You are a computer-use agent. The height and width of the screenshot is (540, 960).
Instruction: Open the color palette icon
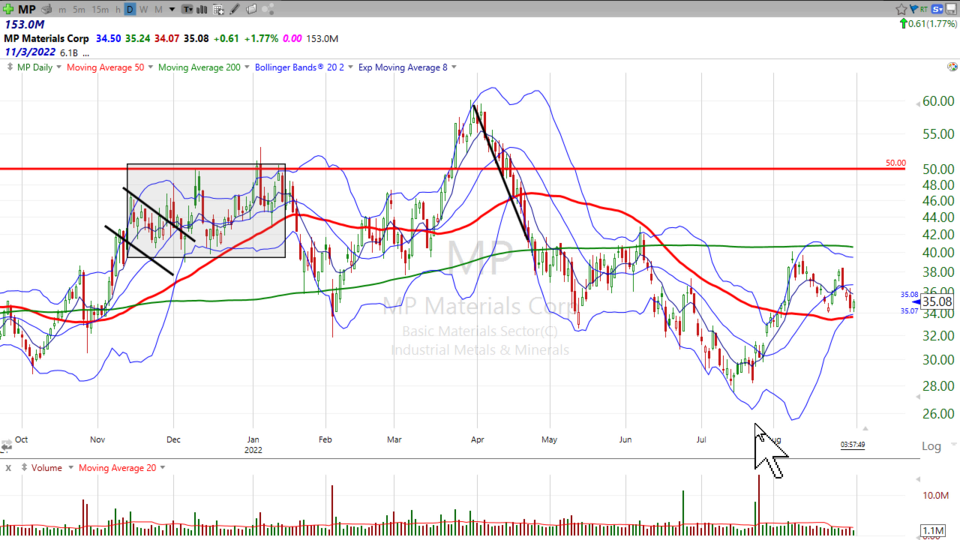(951, 67)
